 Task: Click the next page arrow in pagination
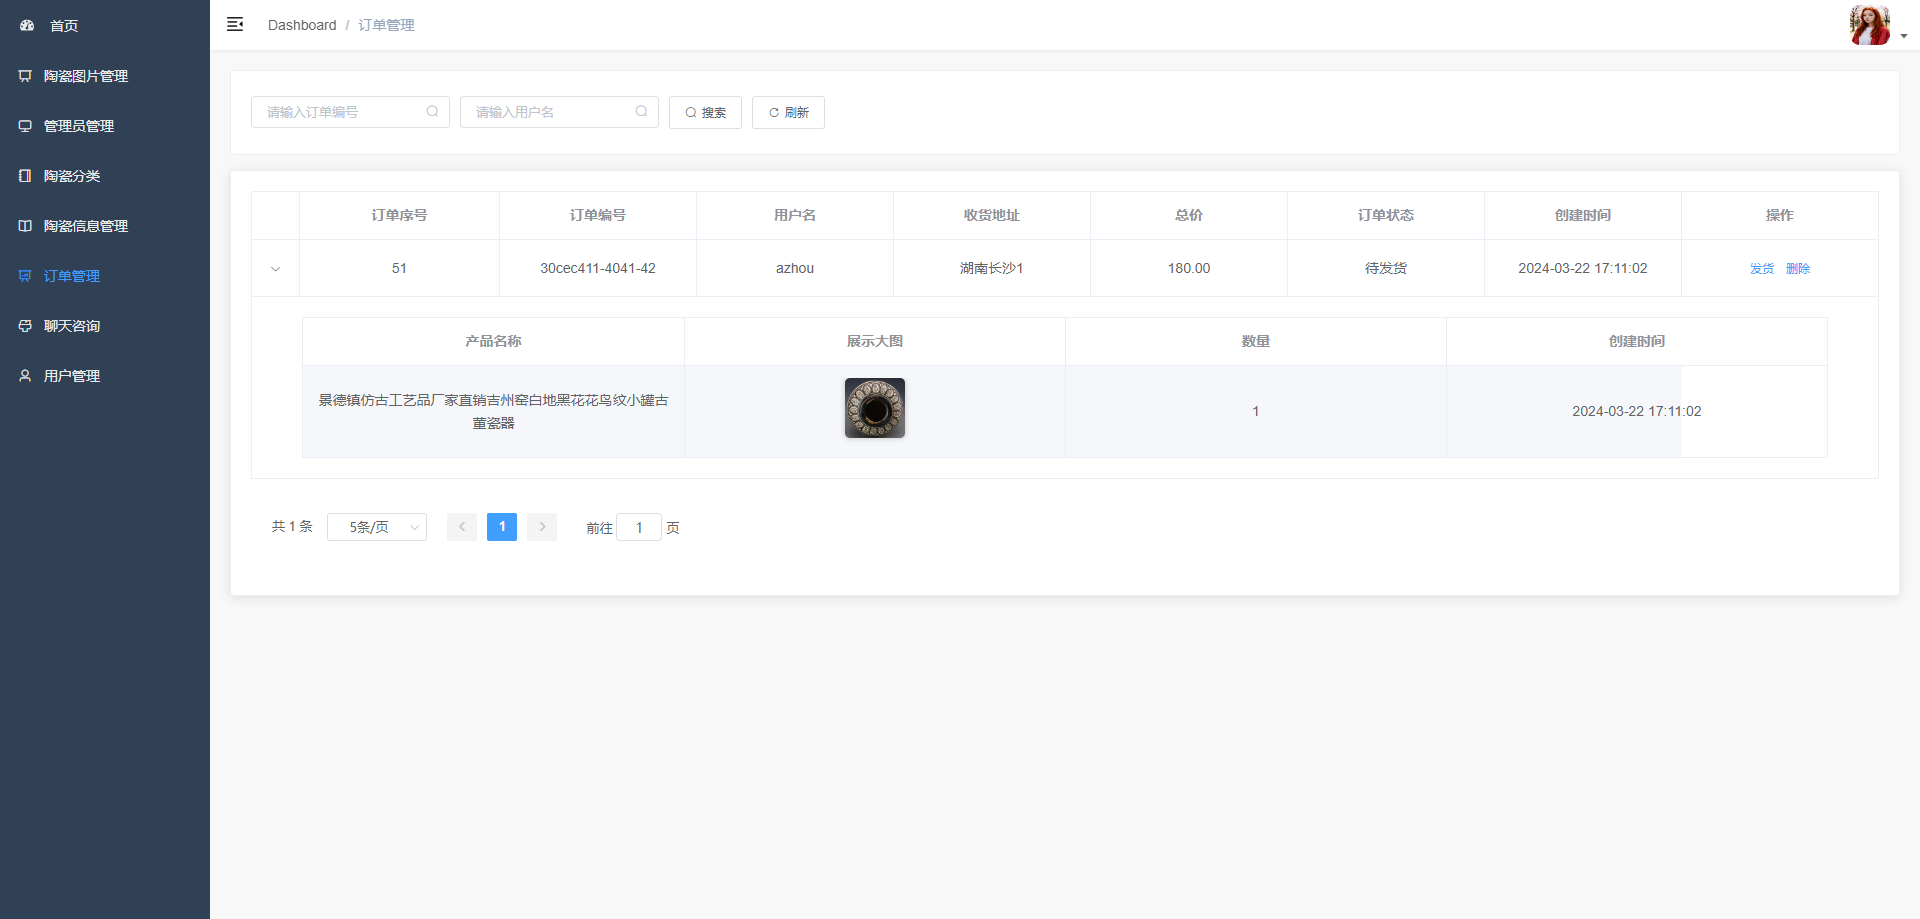542,527
